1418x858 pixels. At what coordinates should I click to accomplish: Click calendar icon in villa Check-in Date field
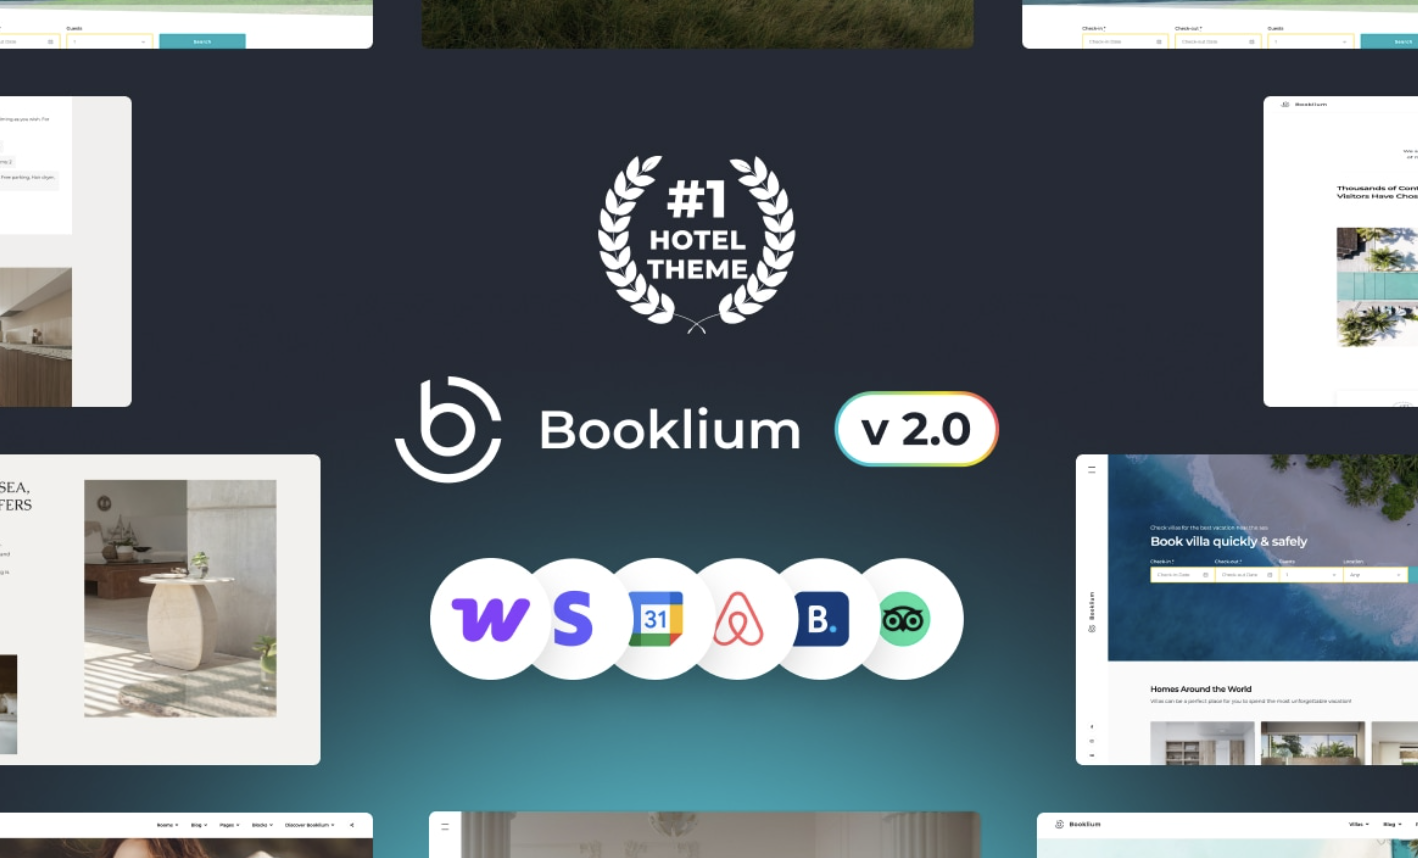pos(1205,575)
